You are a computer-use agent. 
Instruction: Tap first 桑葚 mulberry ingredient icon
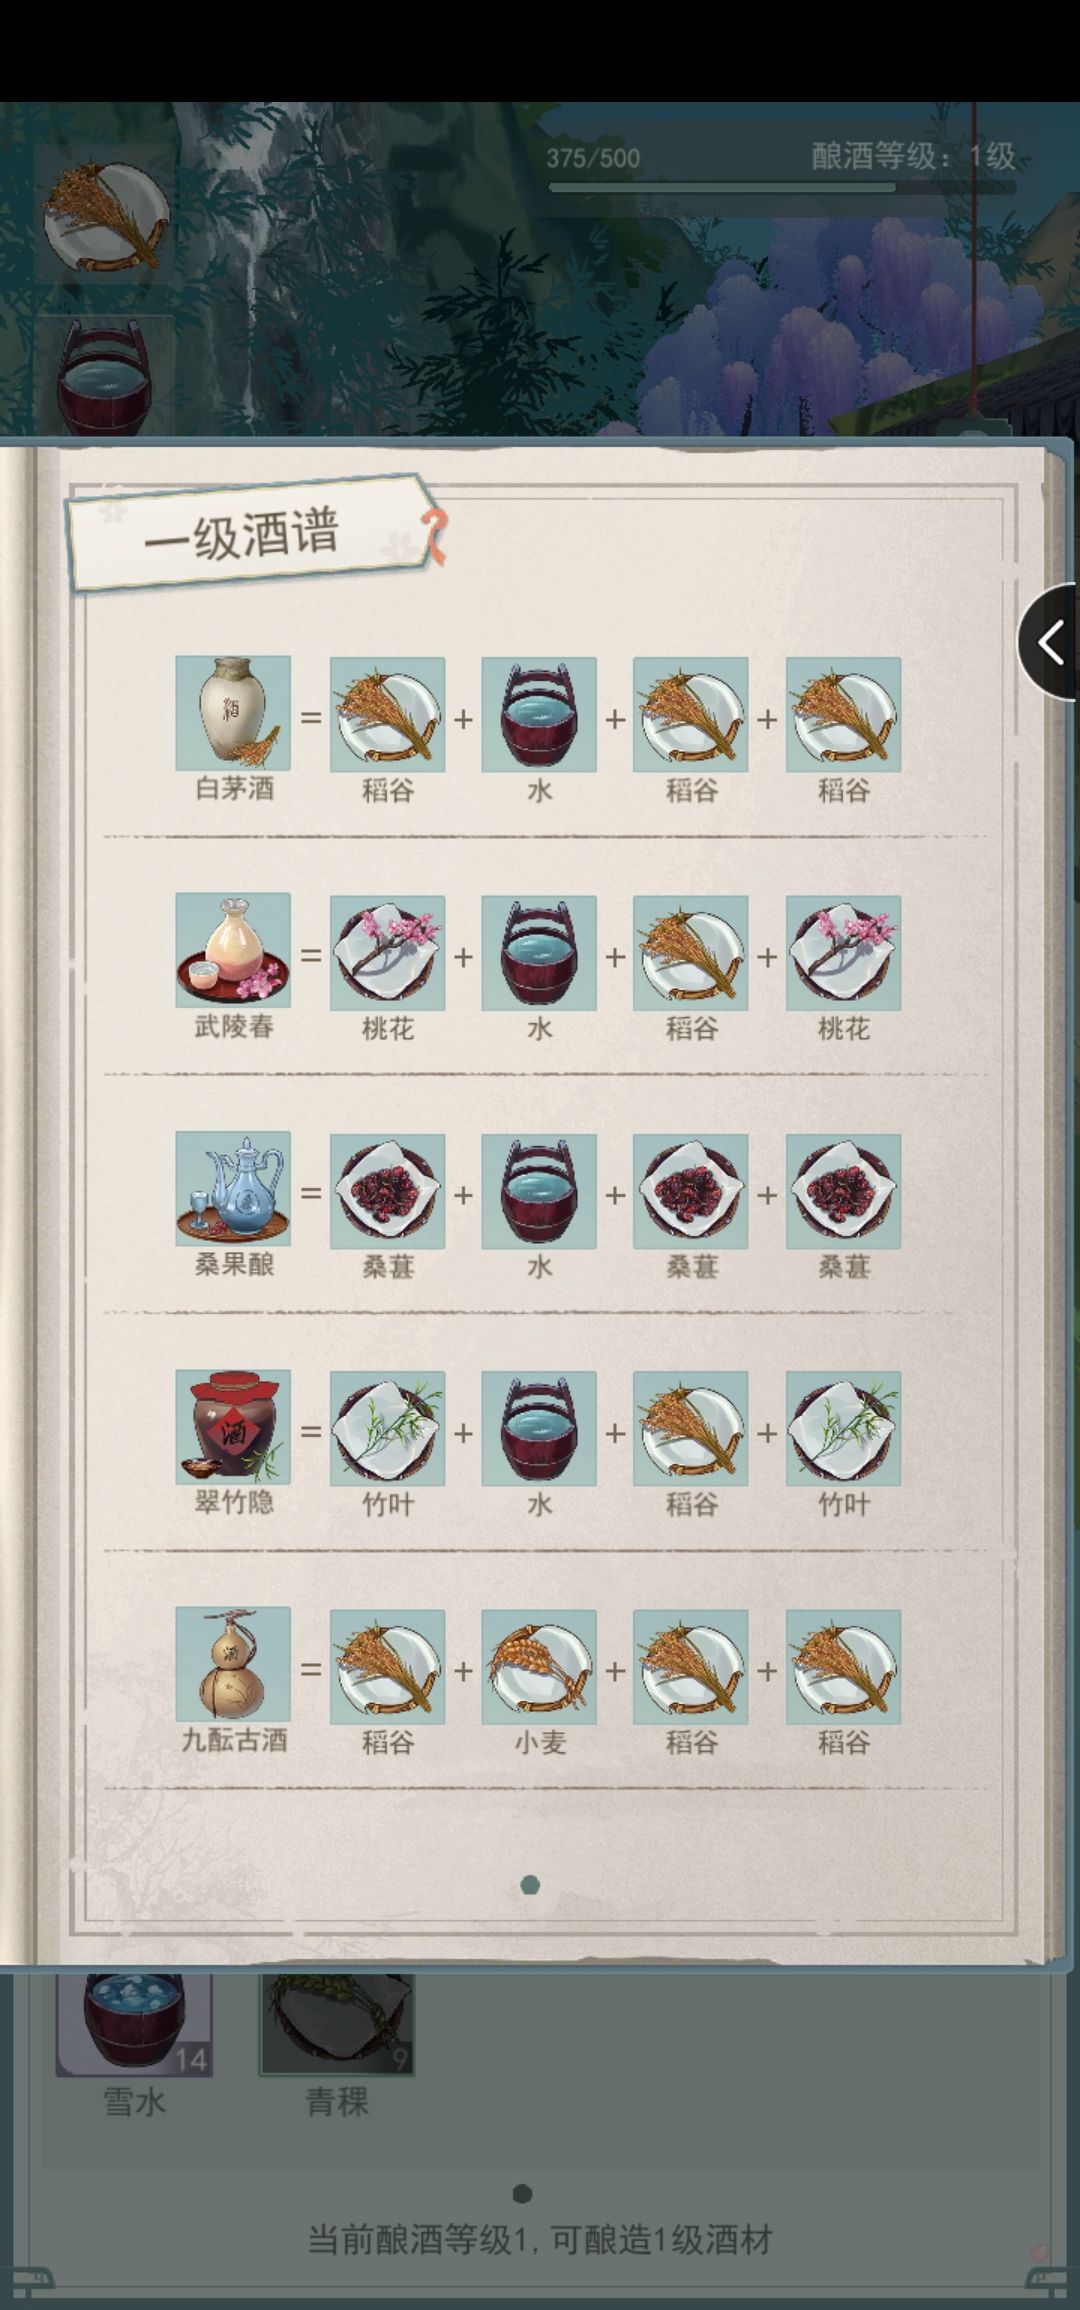tap(387, 1191)
